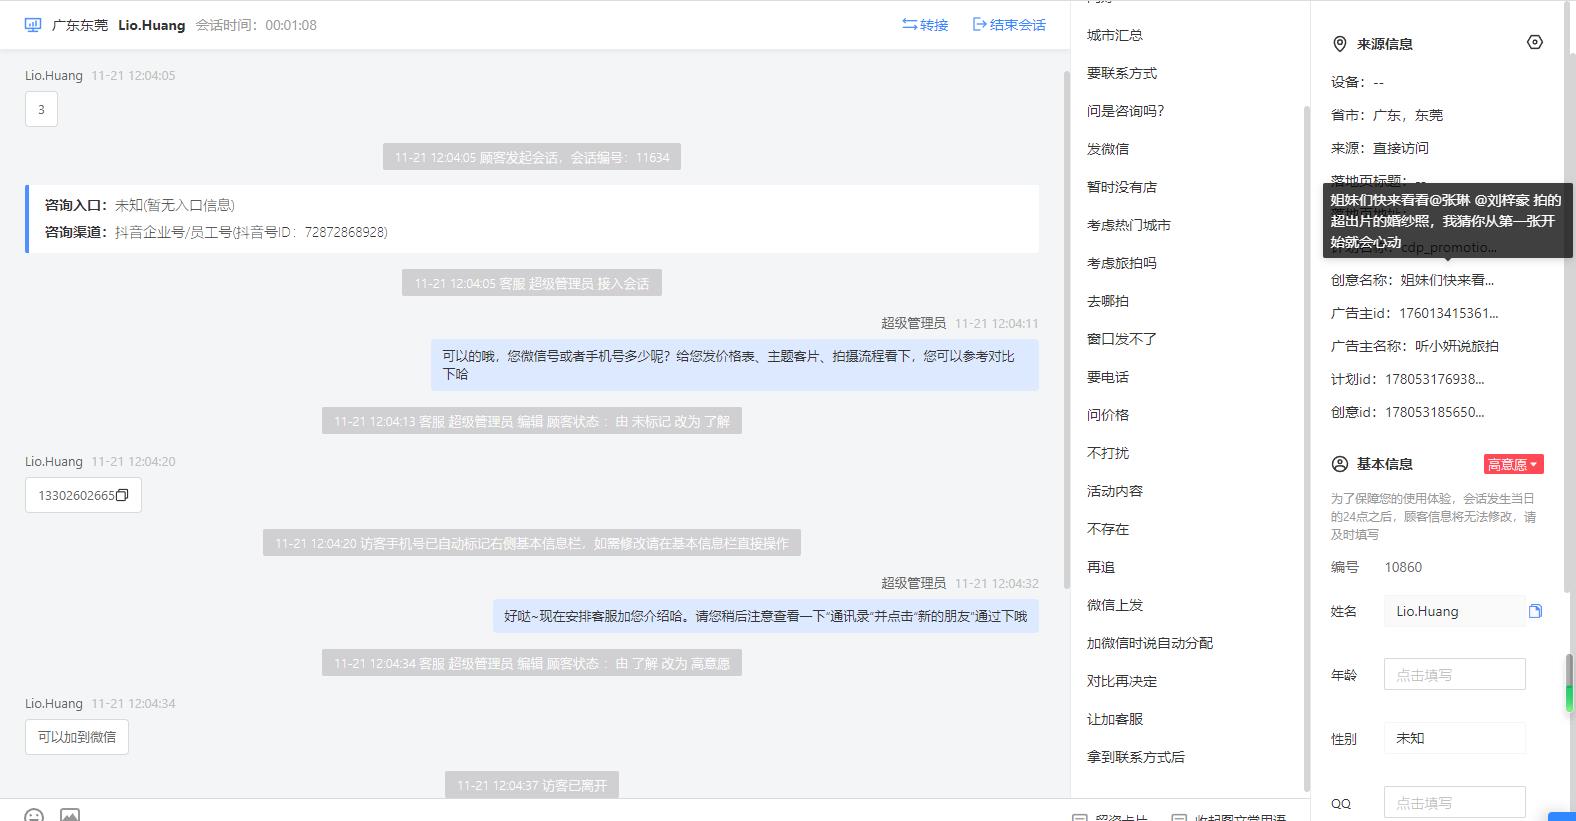Click 结束会话 to end the session
The width and height of the screenshot is (1576, 821).
click(x=1009, y=25)
